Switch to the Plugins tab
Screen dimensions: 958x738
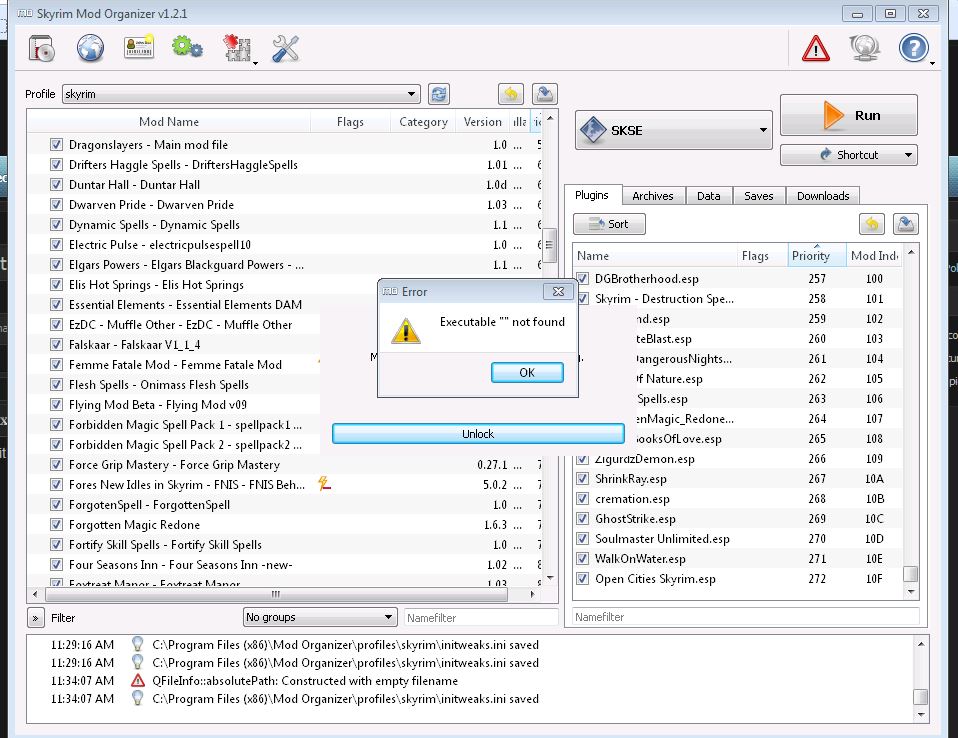(x=591, y=195)
